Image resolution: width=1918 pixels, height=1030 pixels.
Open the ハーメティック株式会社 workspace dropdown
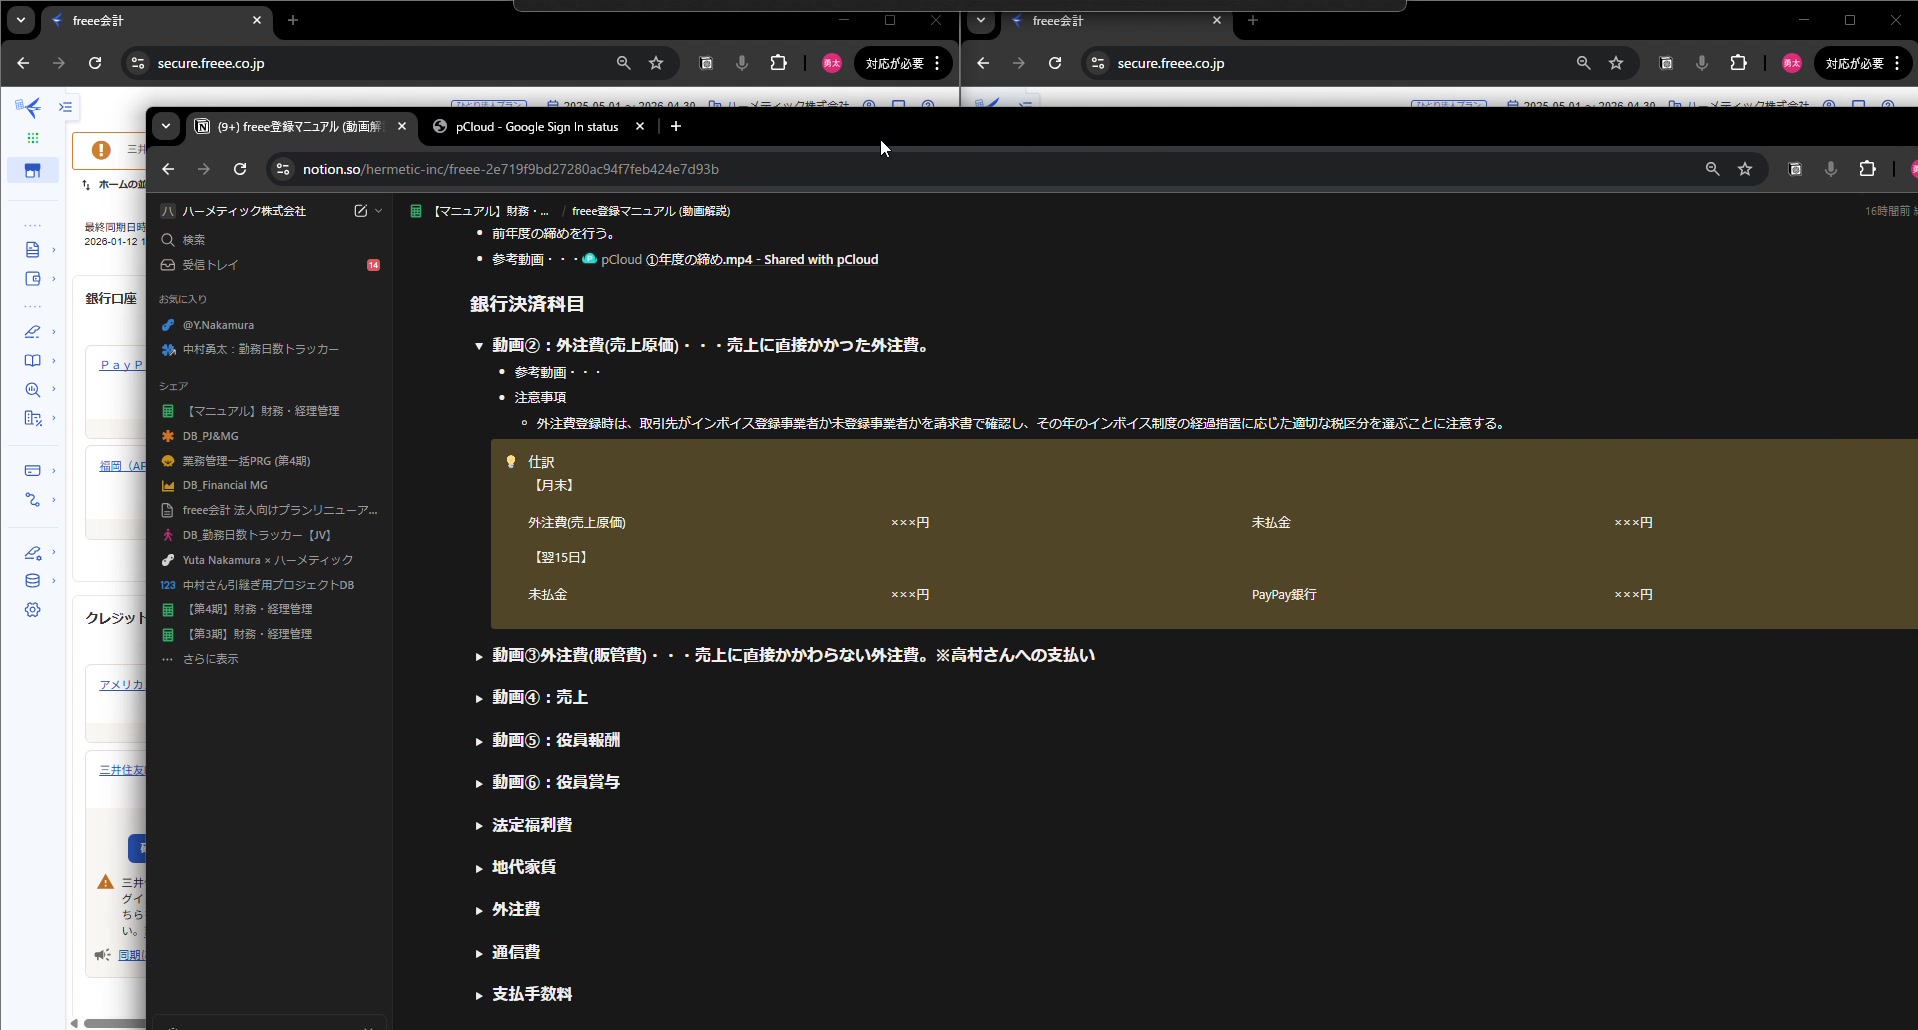pyautogui.click(x=243, y=211)
